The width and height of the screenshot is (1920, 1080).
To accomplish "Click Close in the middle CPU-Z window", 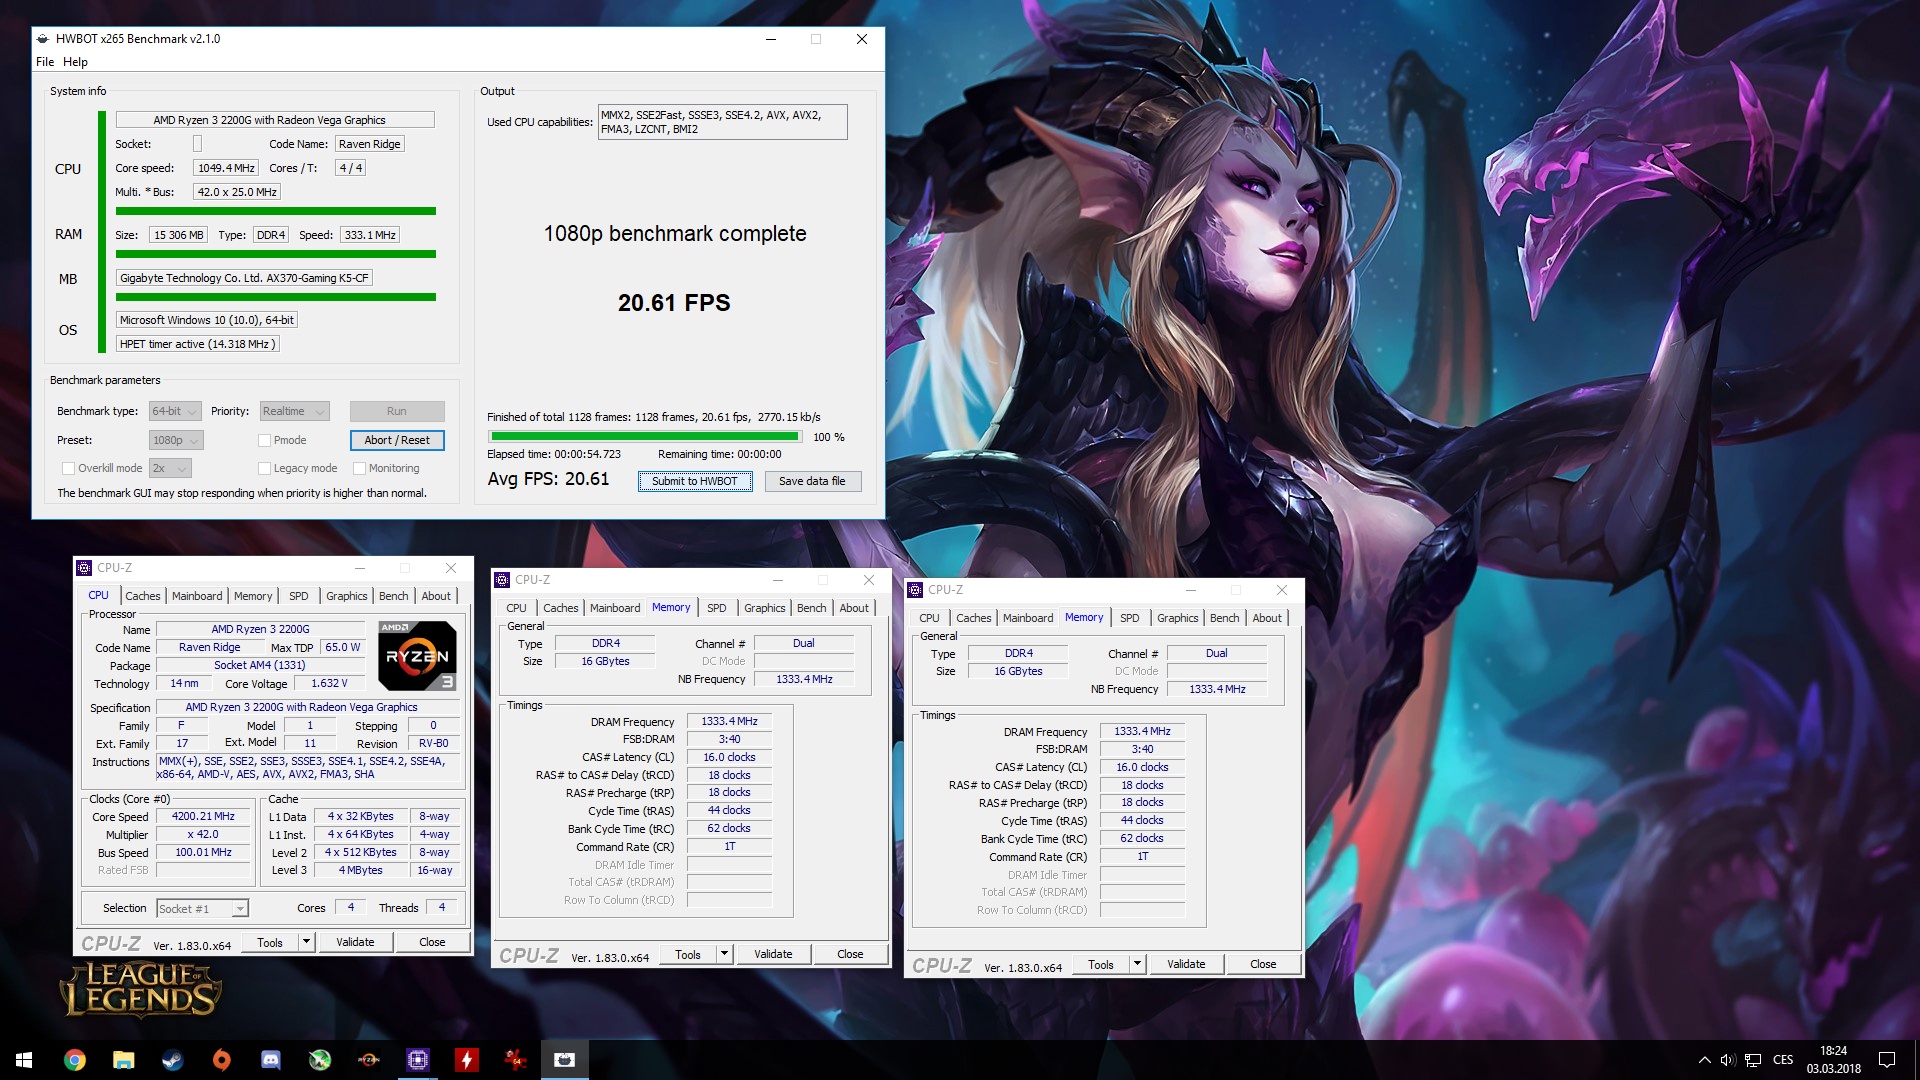I will [x=850, y=954].
